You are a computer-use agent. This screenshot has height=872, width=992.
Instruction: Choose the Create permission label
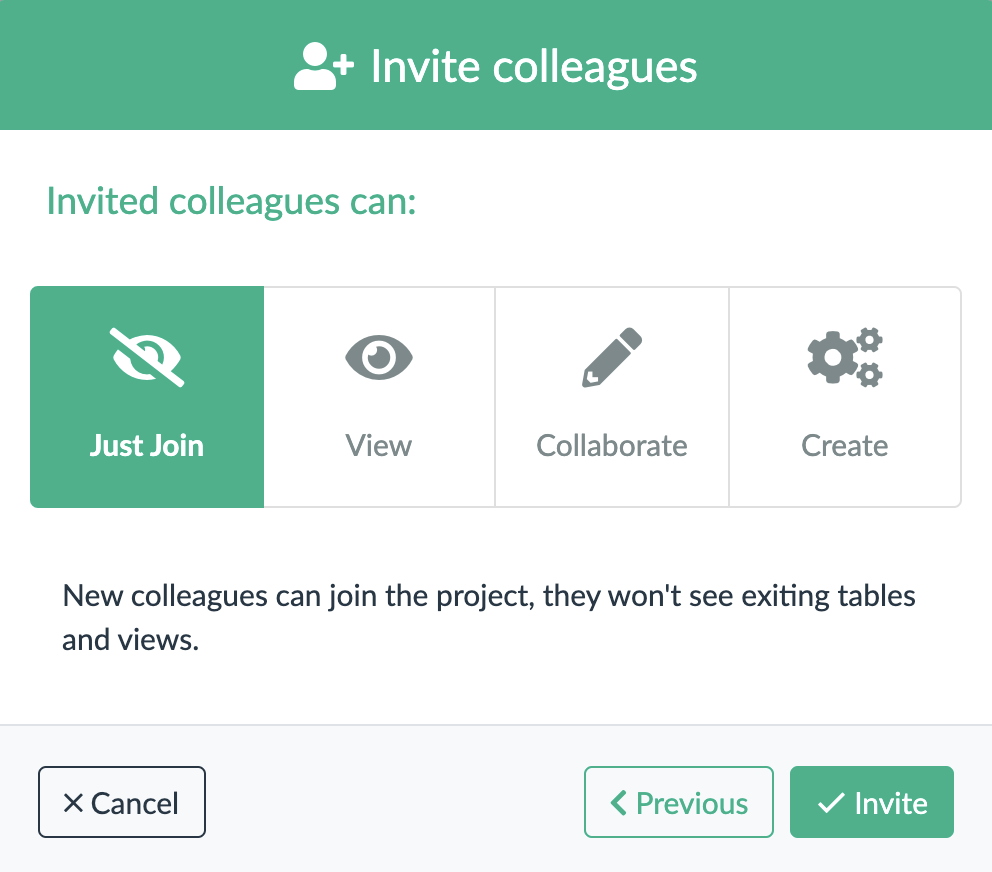click(x=845, y=445)
